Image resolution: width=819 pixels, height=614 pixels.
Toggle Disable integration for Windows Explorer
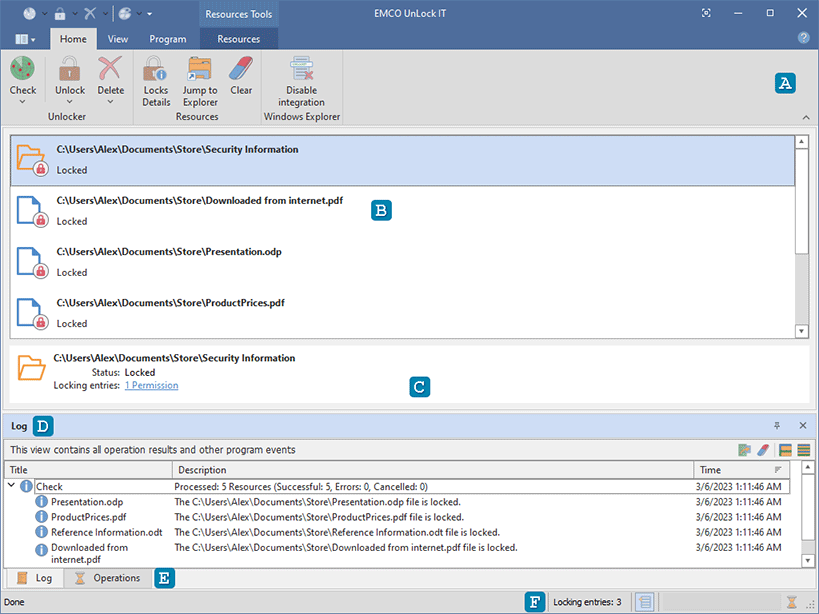tap(301, 80)
